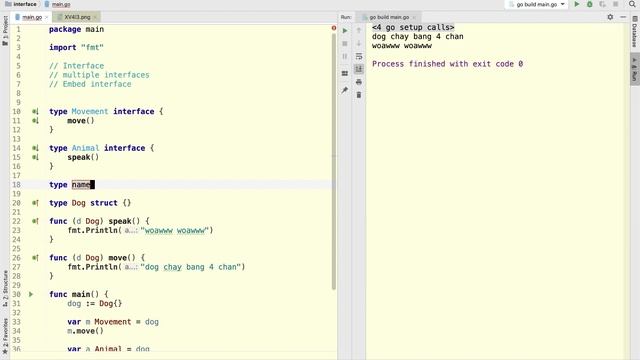Screen dimensions: 640x360
Task: Click the editor vertical scrollbar
Action: pos(334,161)
